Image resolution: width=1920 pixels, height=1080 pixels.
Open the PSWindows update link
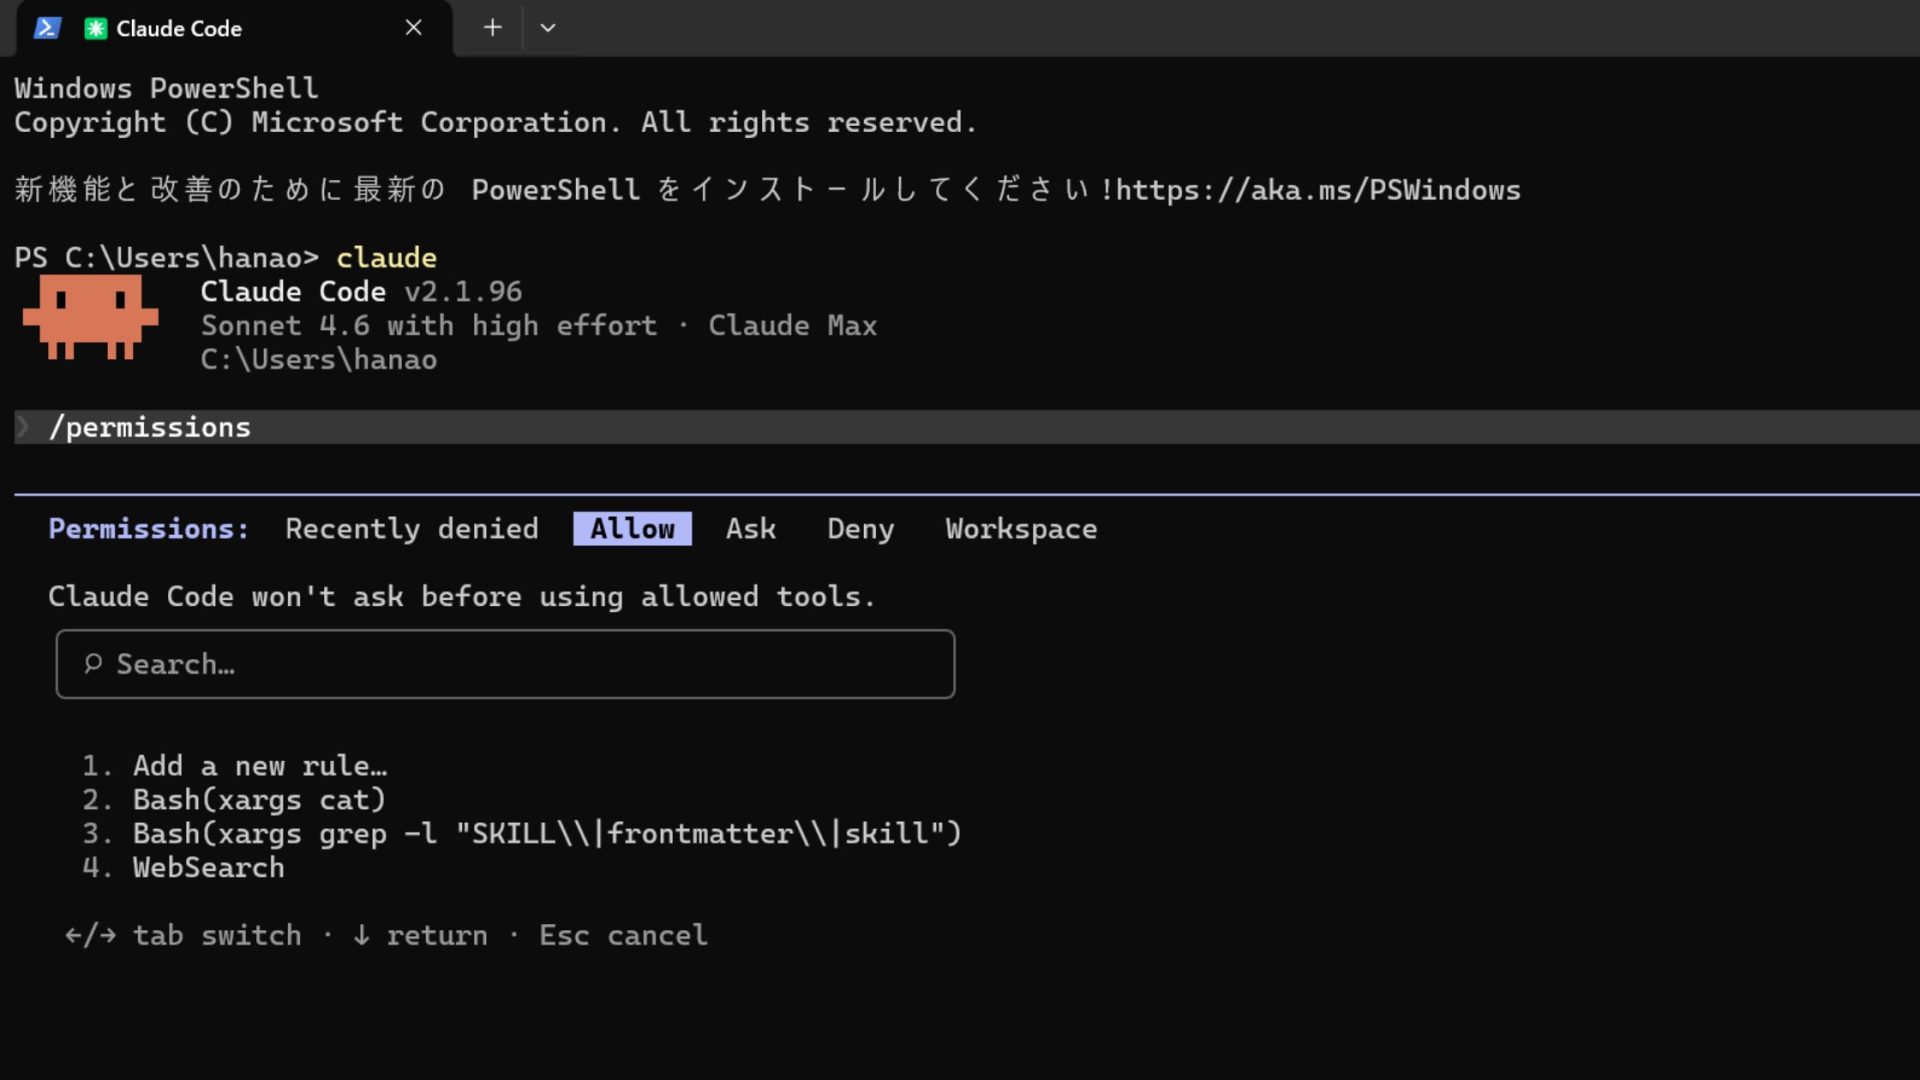tap(1320, 189)
